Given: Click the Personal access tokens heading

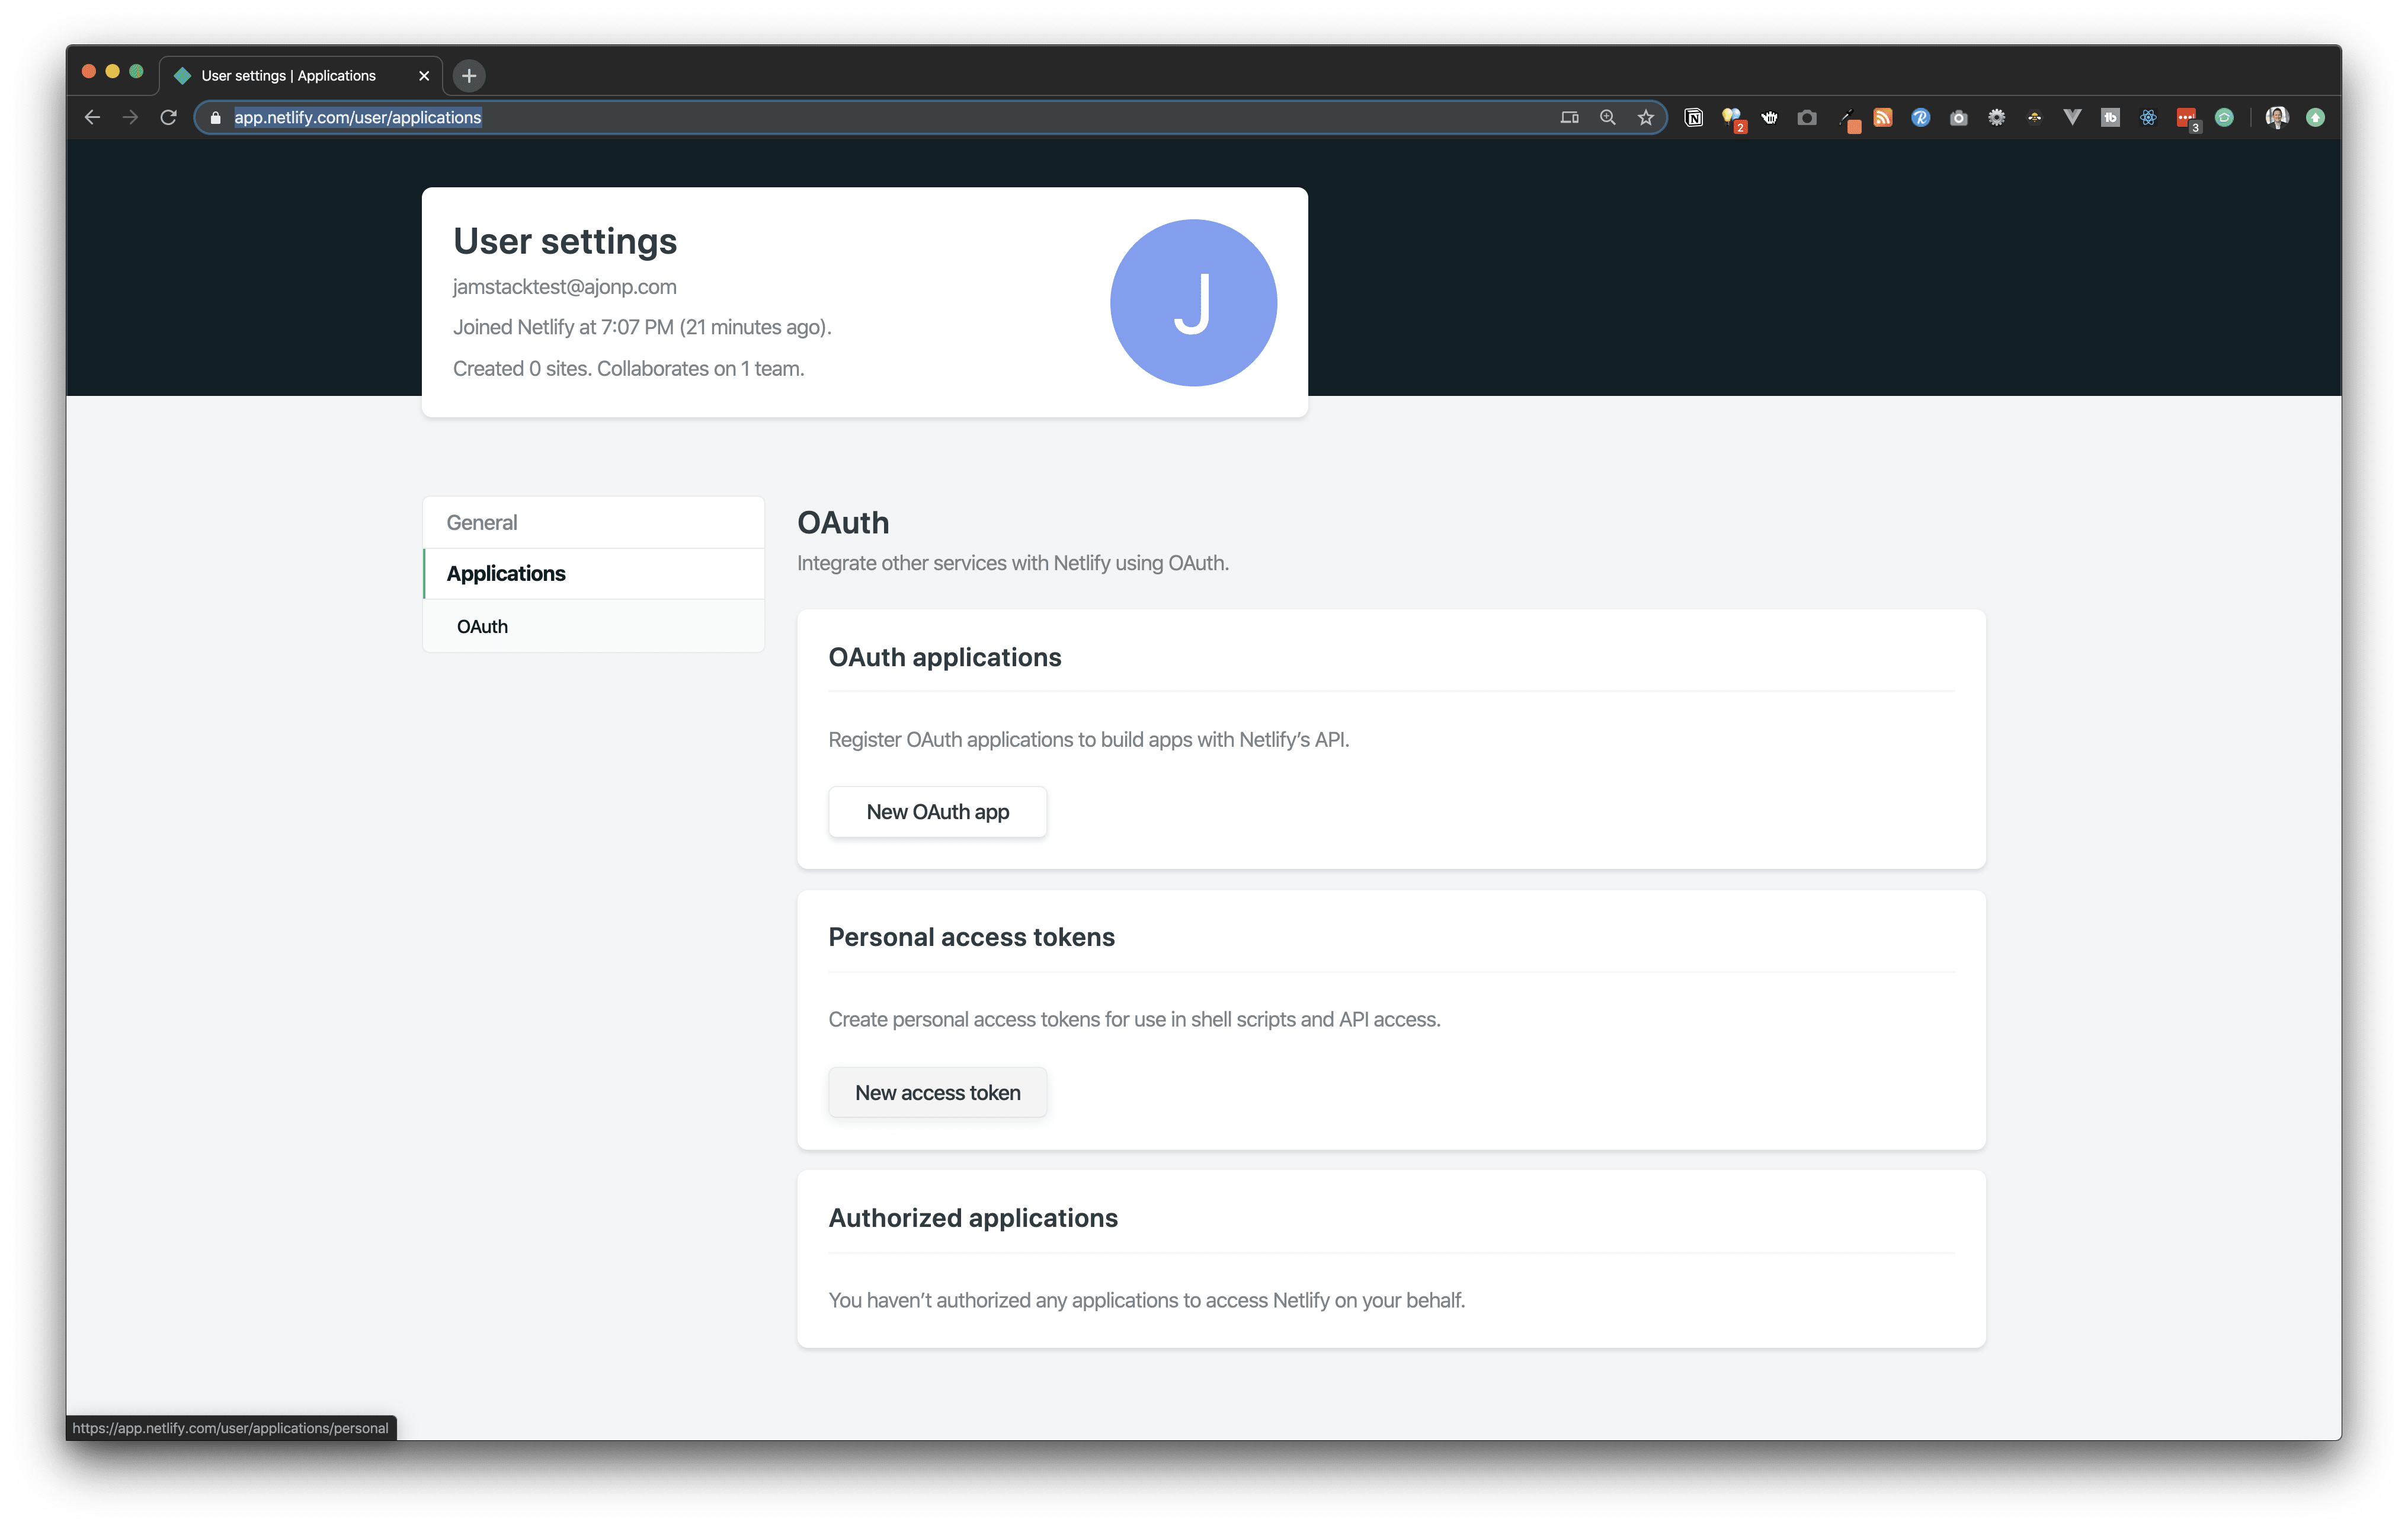Looking at the screenshot, I should (x=971, y=937).
